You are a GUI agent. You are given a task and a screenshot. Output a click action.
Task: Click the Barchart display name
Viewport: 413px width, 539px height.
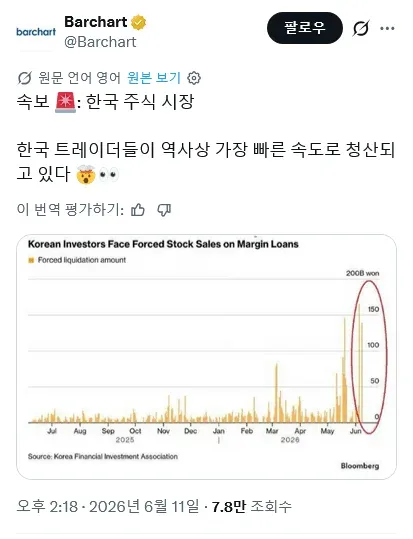pyautogui.click(x=96, y=22)
